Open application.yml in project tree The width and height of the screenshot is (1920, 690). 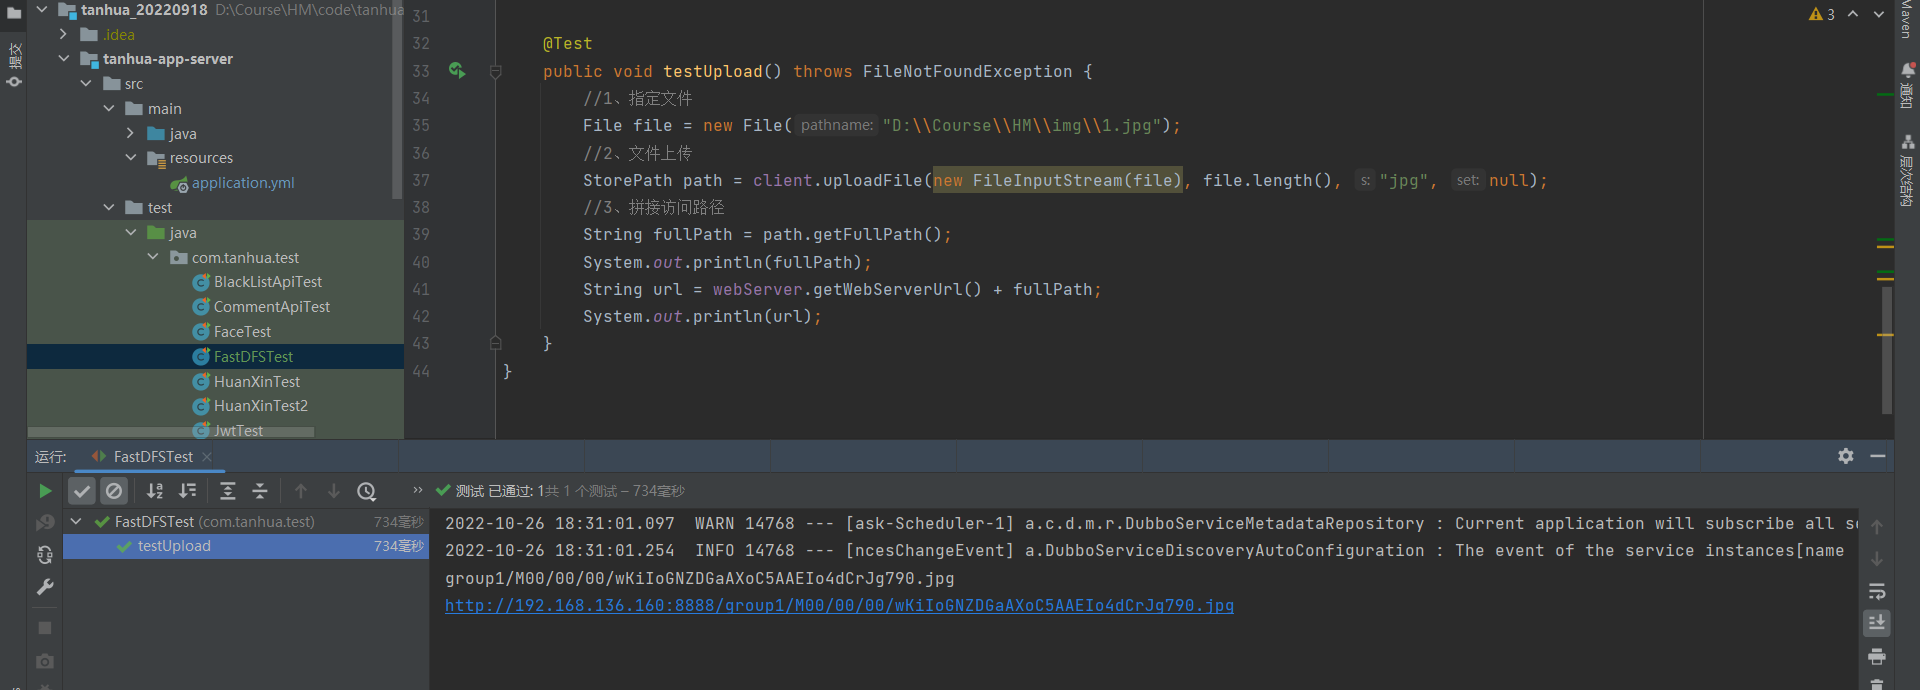tap(243, 183)
